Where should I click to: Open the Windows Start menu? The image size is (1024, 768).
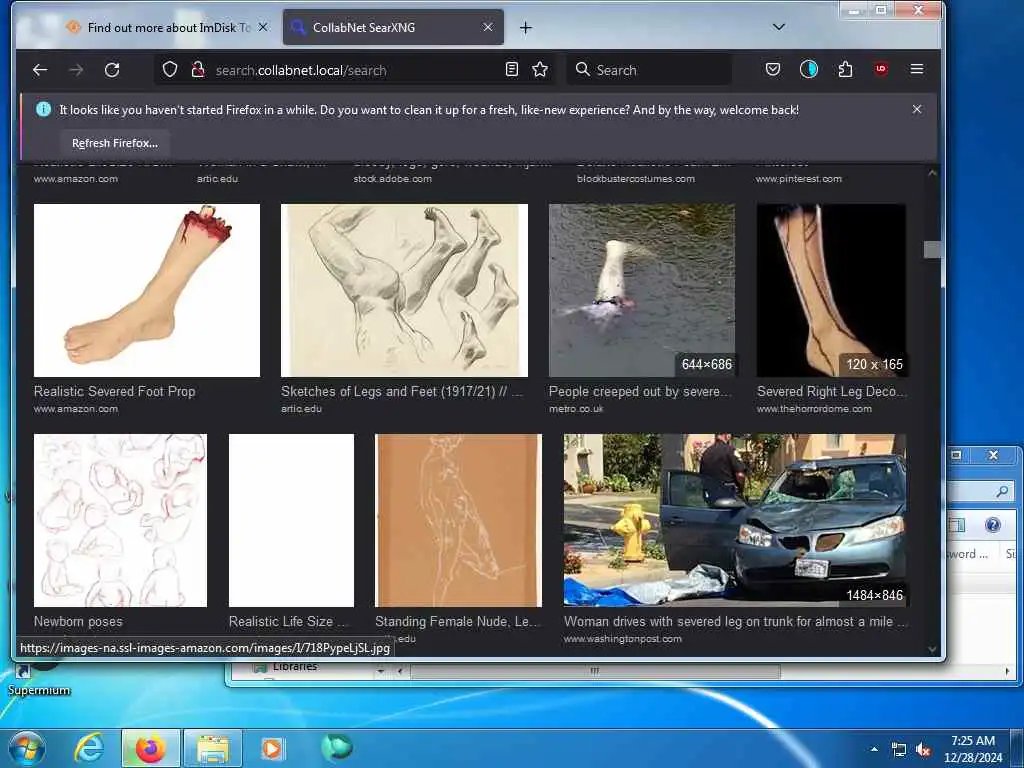click(x=26, y=749)
